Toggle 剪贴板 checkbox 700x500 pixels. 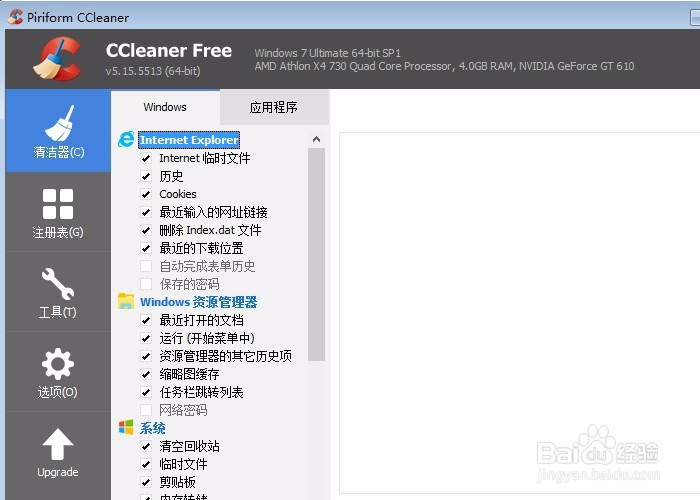146,482
